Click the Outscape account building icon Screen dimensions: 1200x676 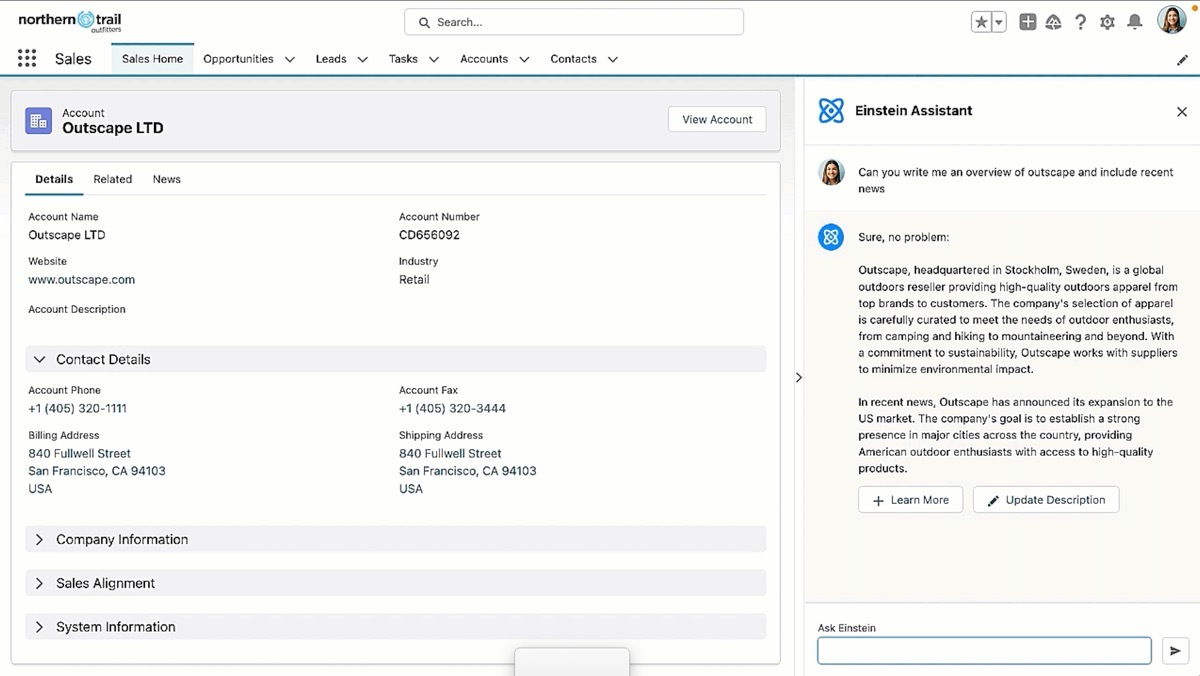pos(39,120)
